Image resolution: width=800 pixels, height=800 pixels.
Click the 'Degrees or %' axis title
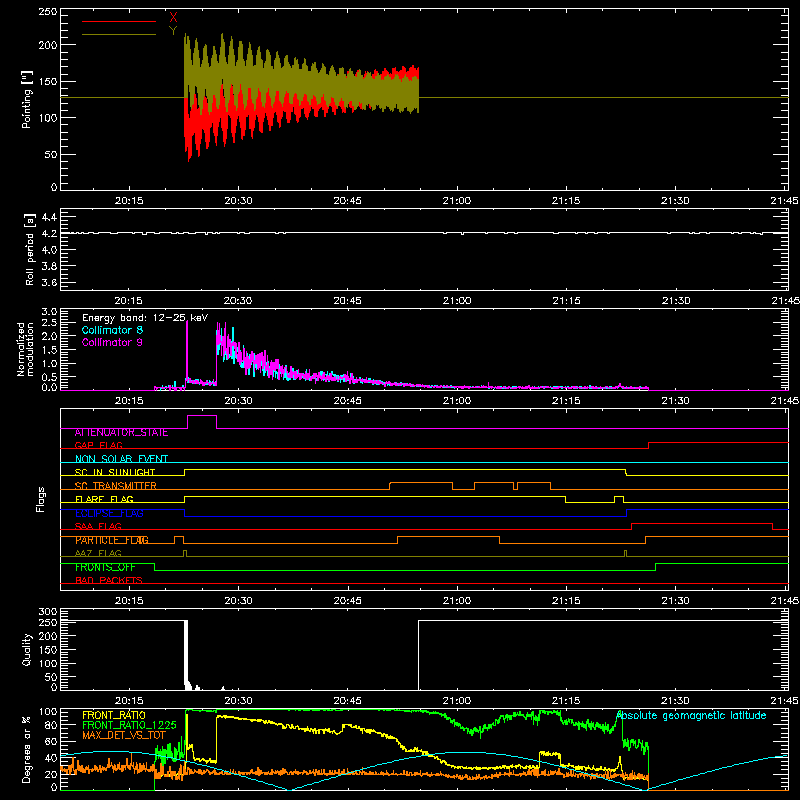point(27,749)
